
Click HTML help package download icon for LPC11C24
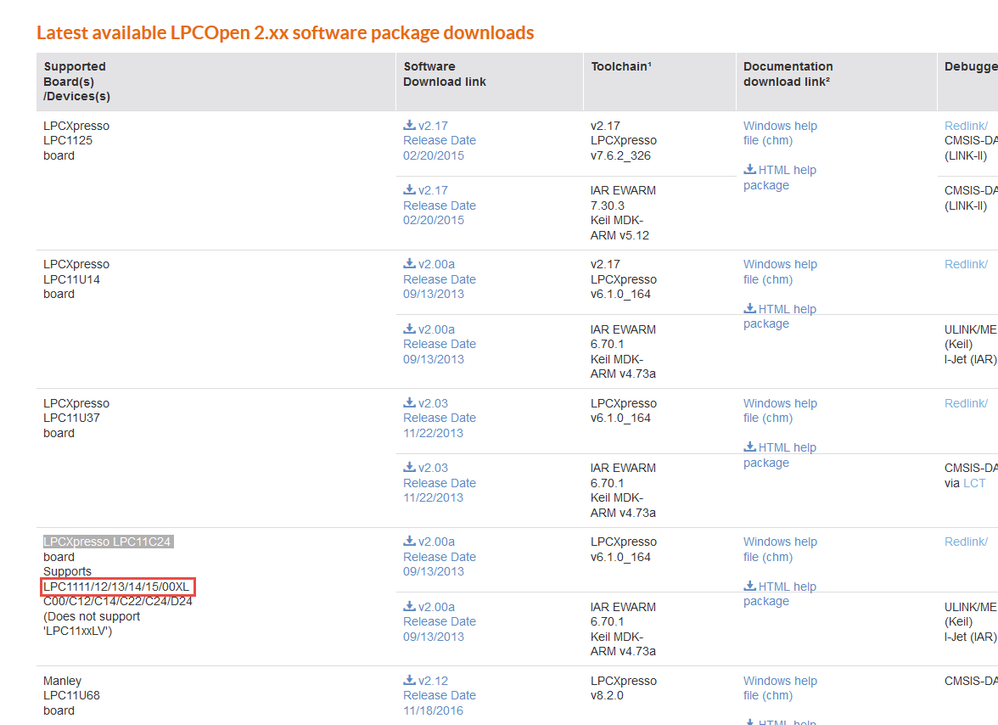(x=749, y=586)
